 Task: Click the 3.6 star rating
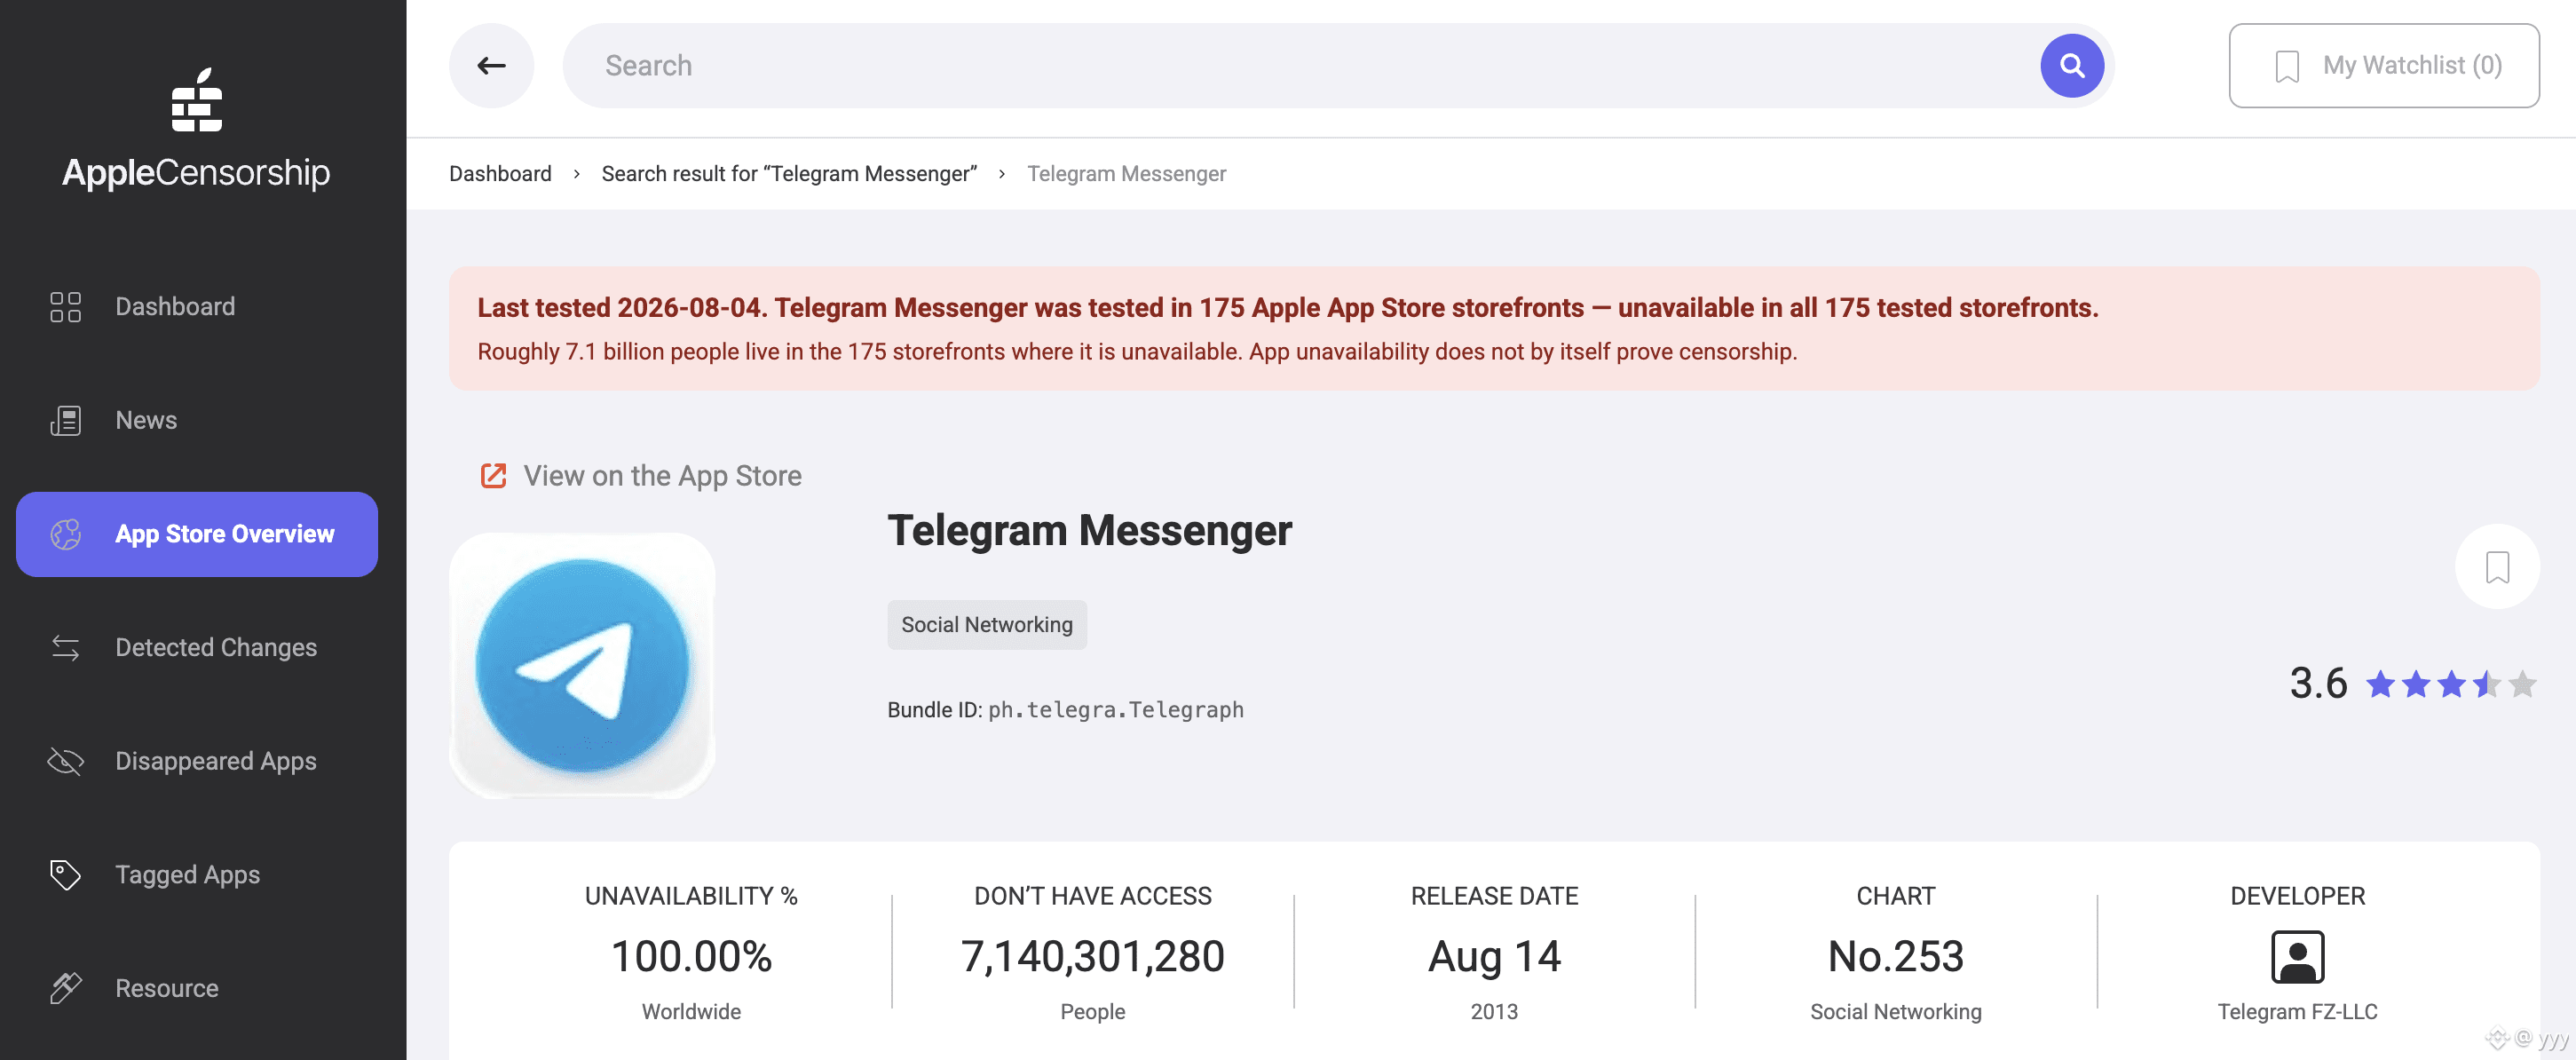tap(2412, 684)
